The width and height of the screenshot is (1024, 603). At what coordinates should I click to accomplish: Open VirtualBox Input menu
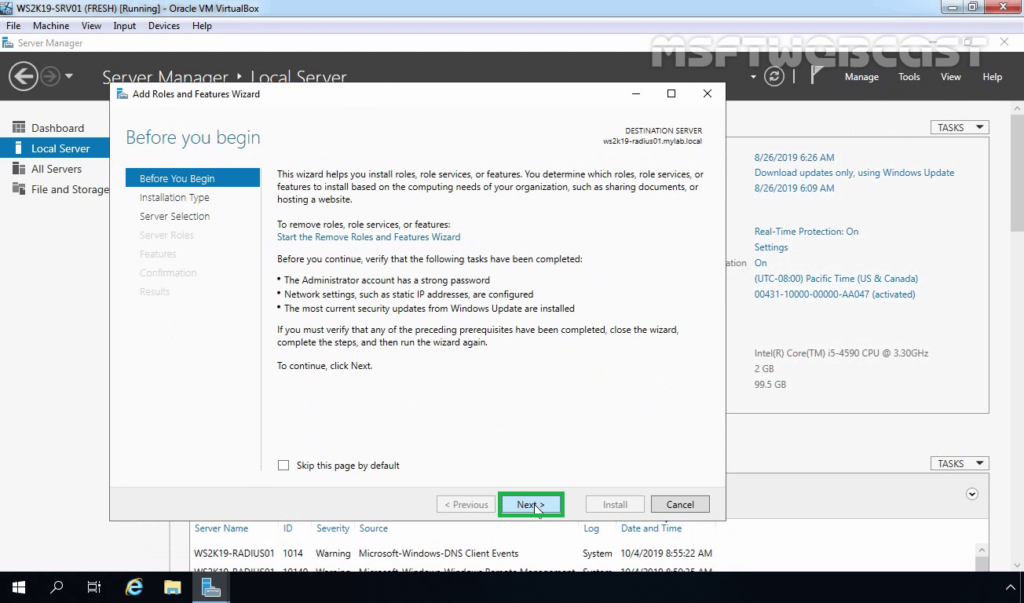click(x=124, y=25)
